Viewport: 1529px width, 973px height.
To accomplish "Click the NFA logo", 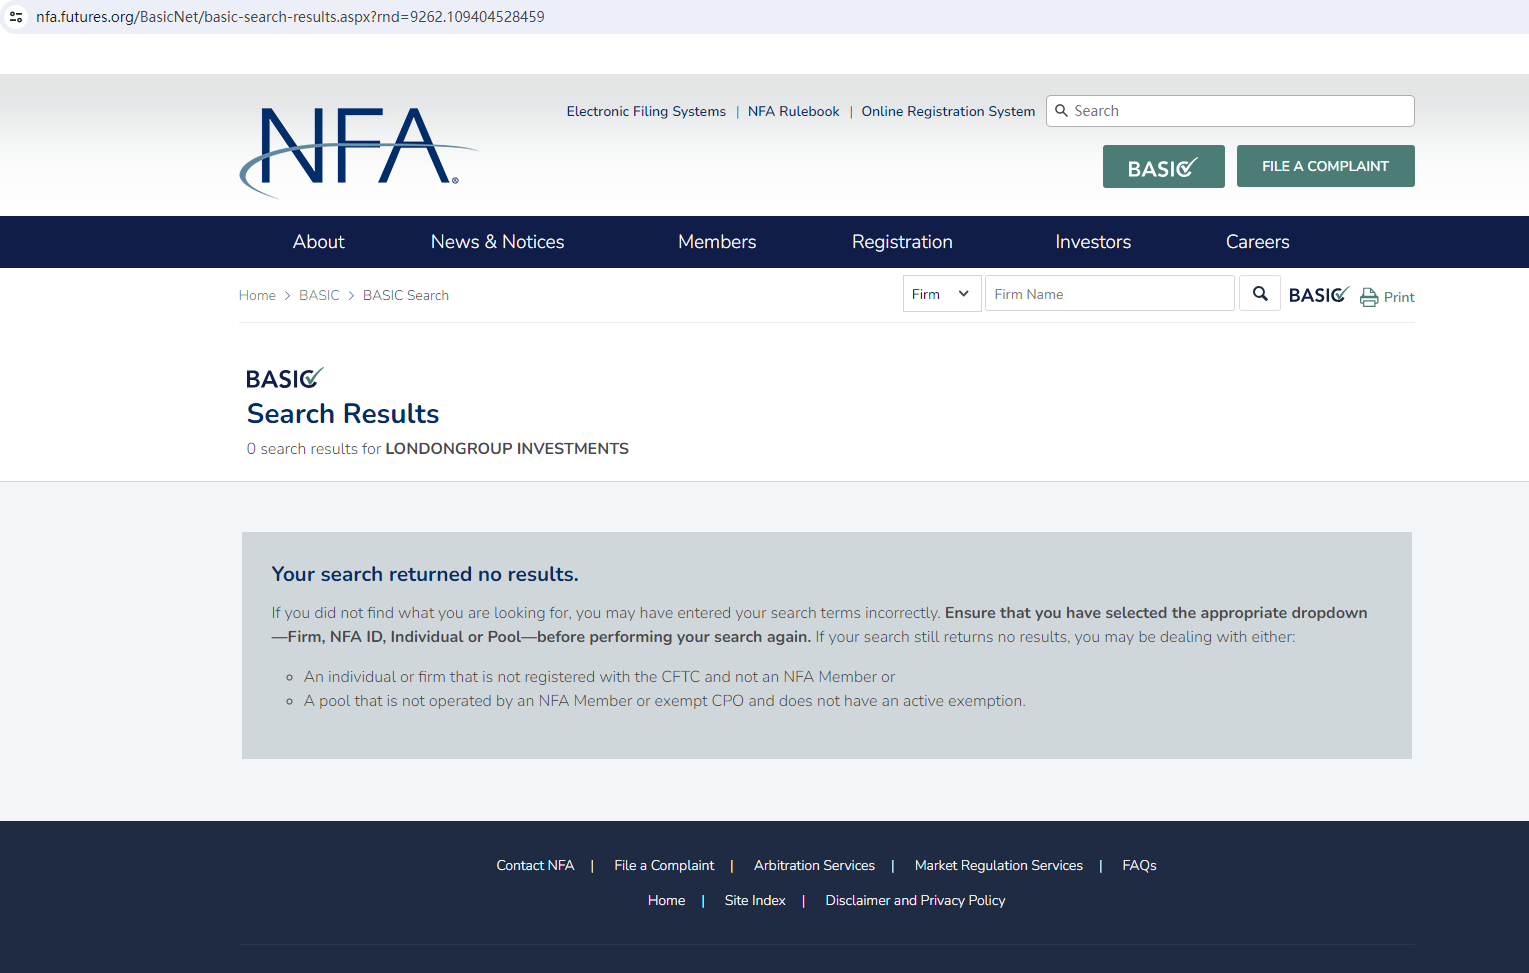I will pyautogui.click(x=357, y=150).
